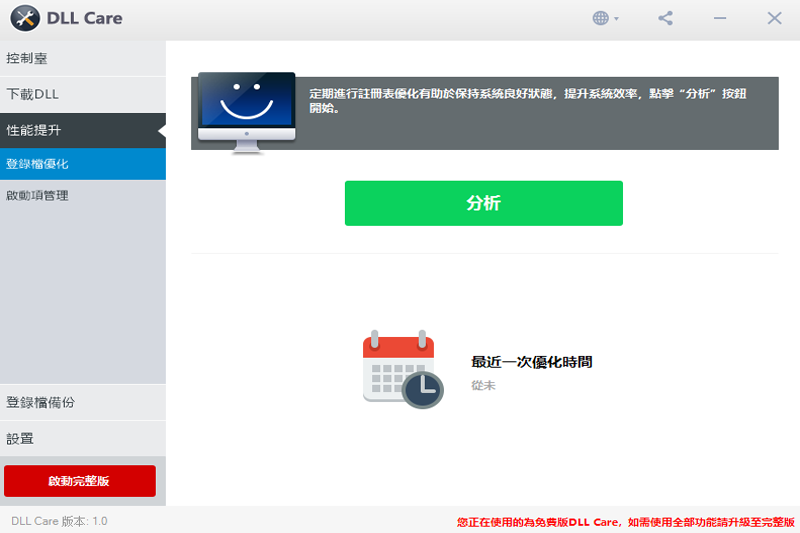Viewport: 800px width, 533px height.
Task: Select 下載DLL in the sidebar
Action: click(x=83, y=94)
